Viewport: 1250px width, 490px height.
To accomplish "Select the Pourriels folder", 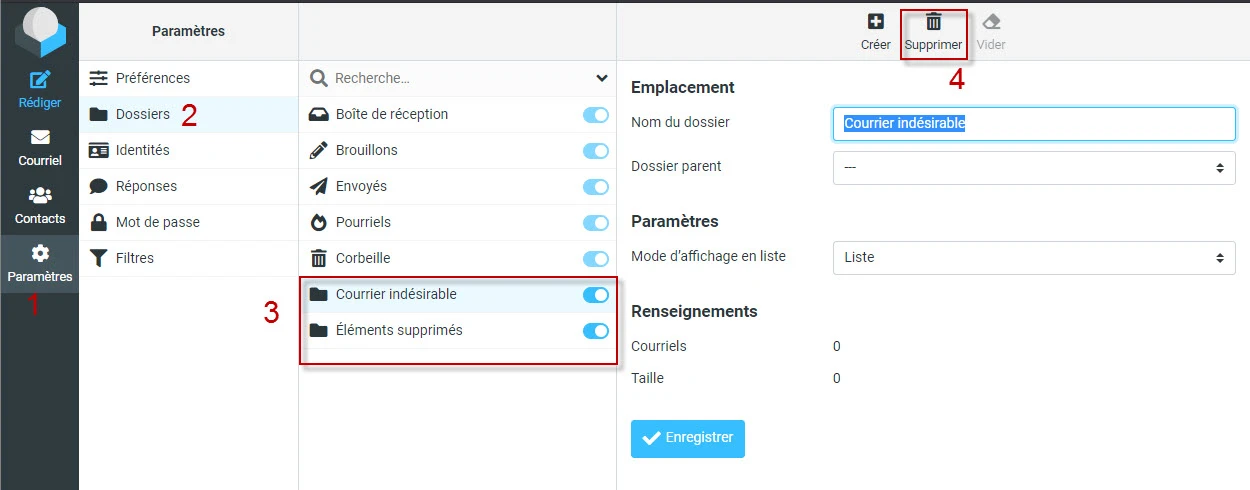I will 363,222.
